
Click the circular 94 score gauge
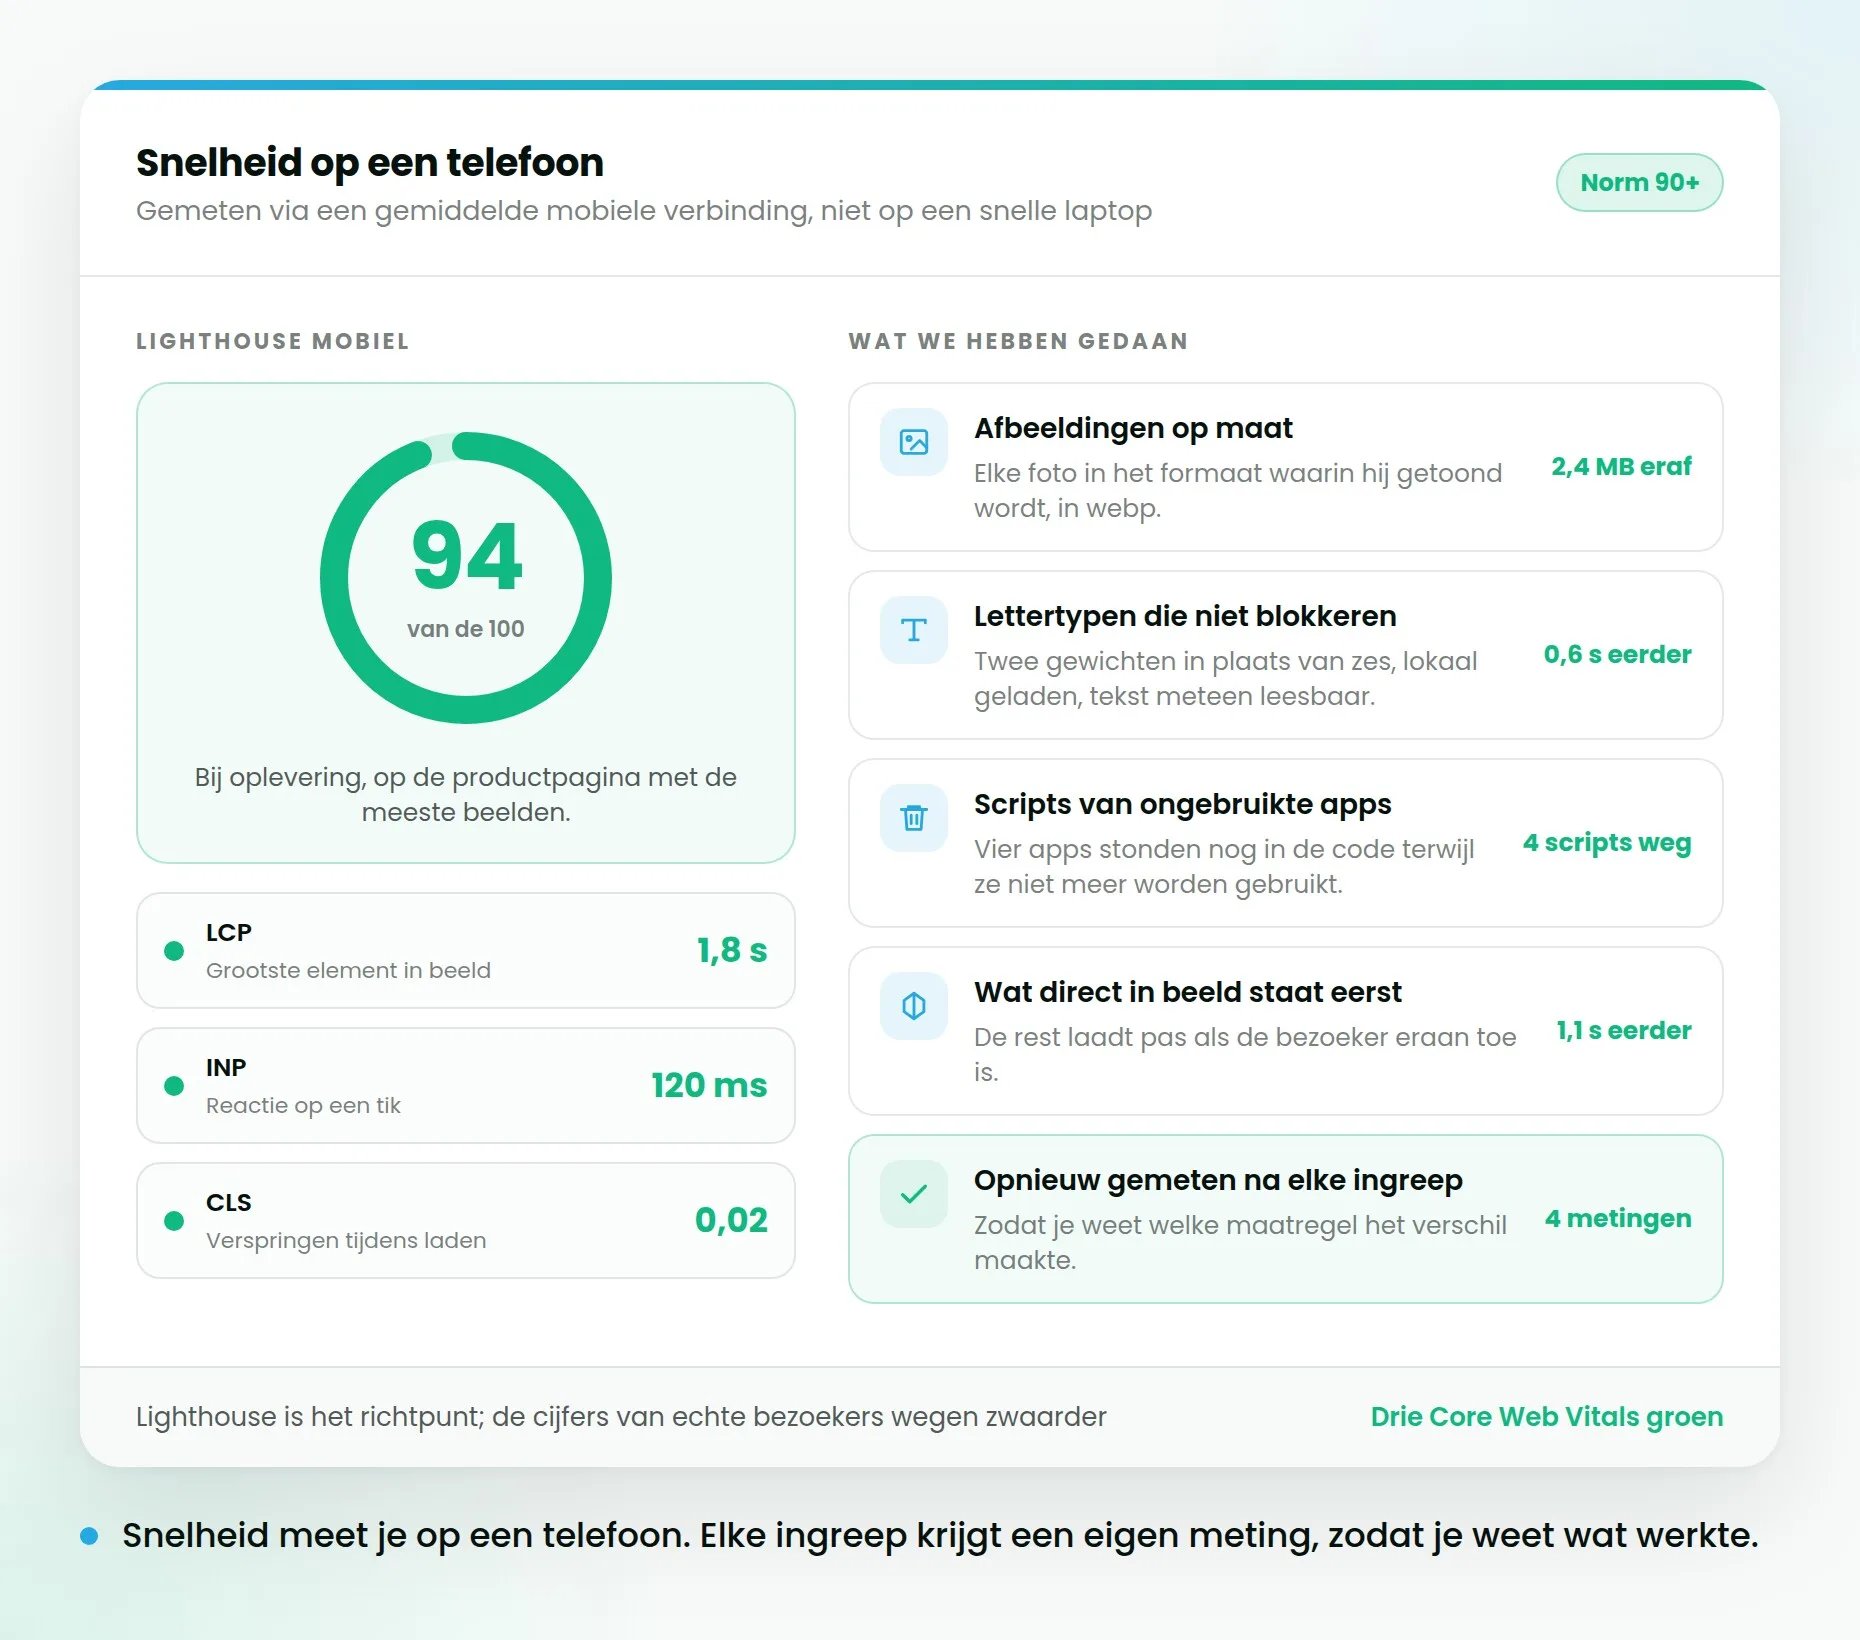(x=466, y=578)
